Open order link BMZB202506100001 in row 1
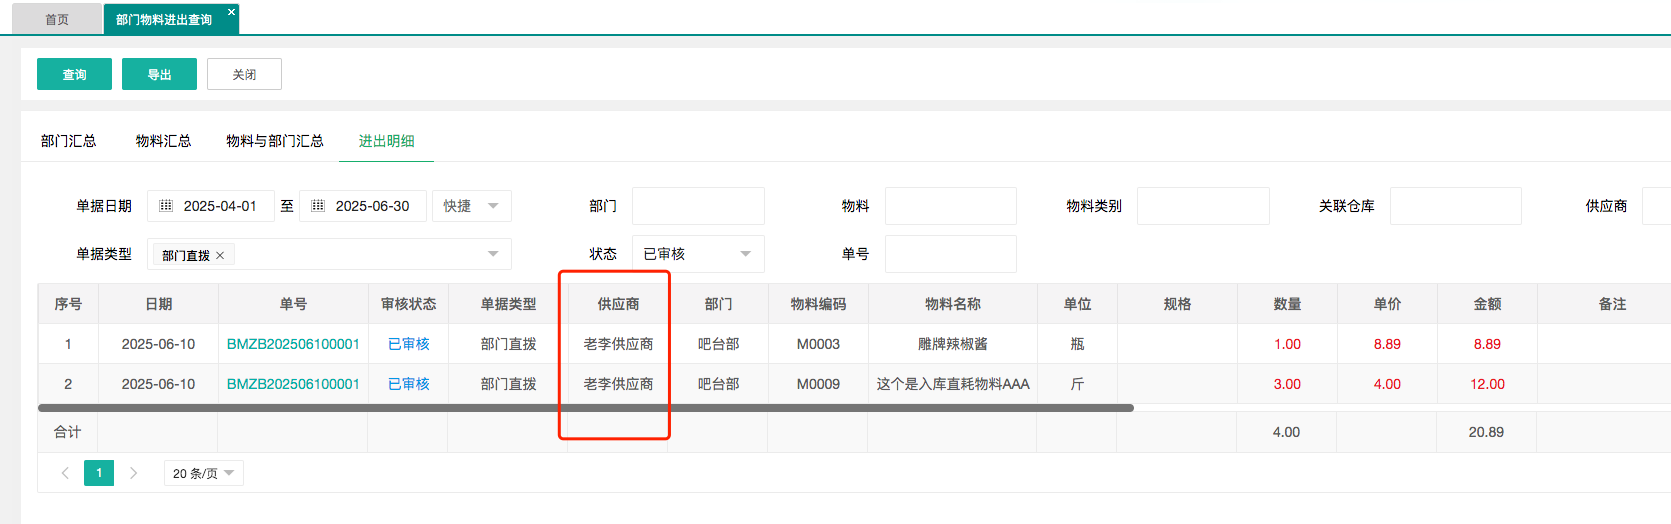The width and height of the screenshot is (1671, 524). coord(293,344)
